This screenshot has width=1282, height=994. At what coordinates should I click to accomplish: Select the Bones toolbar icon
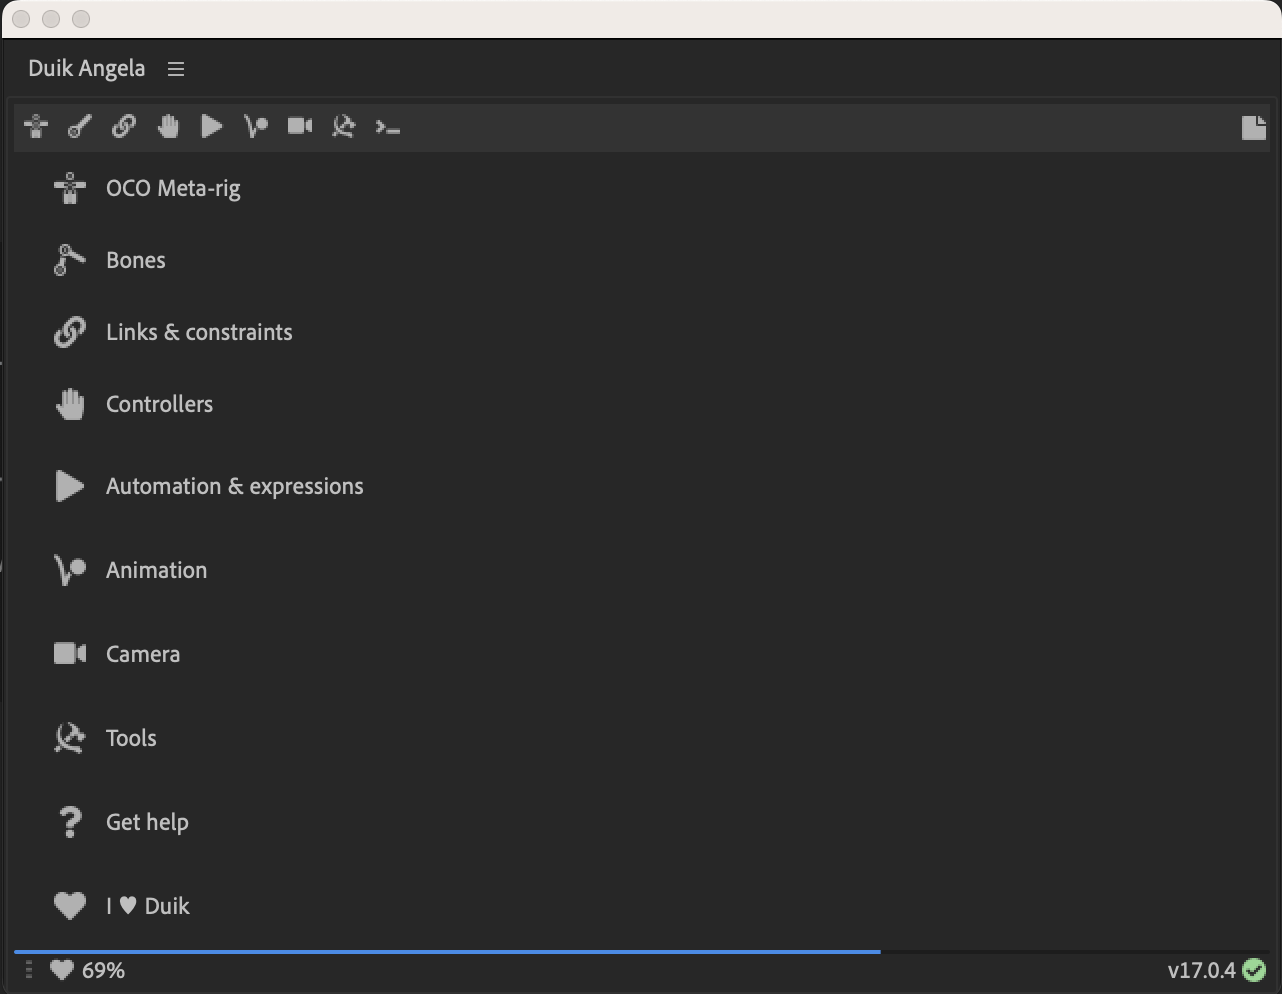coord(80,126)
